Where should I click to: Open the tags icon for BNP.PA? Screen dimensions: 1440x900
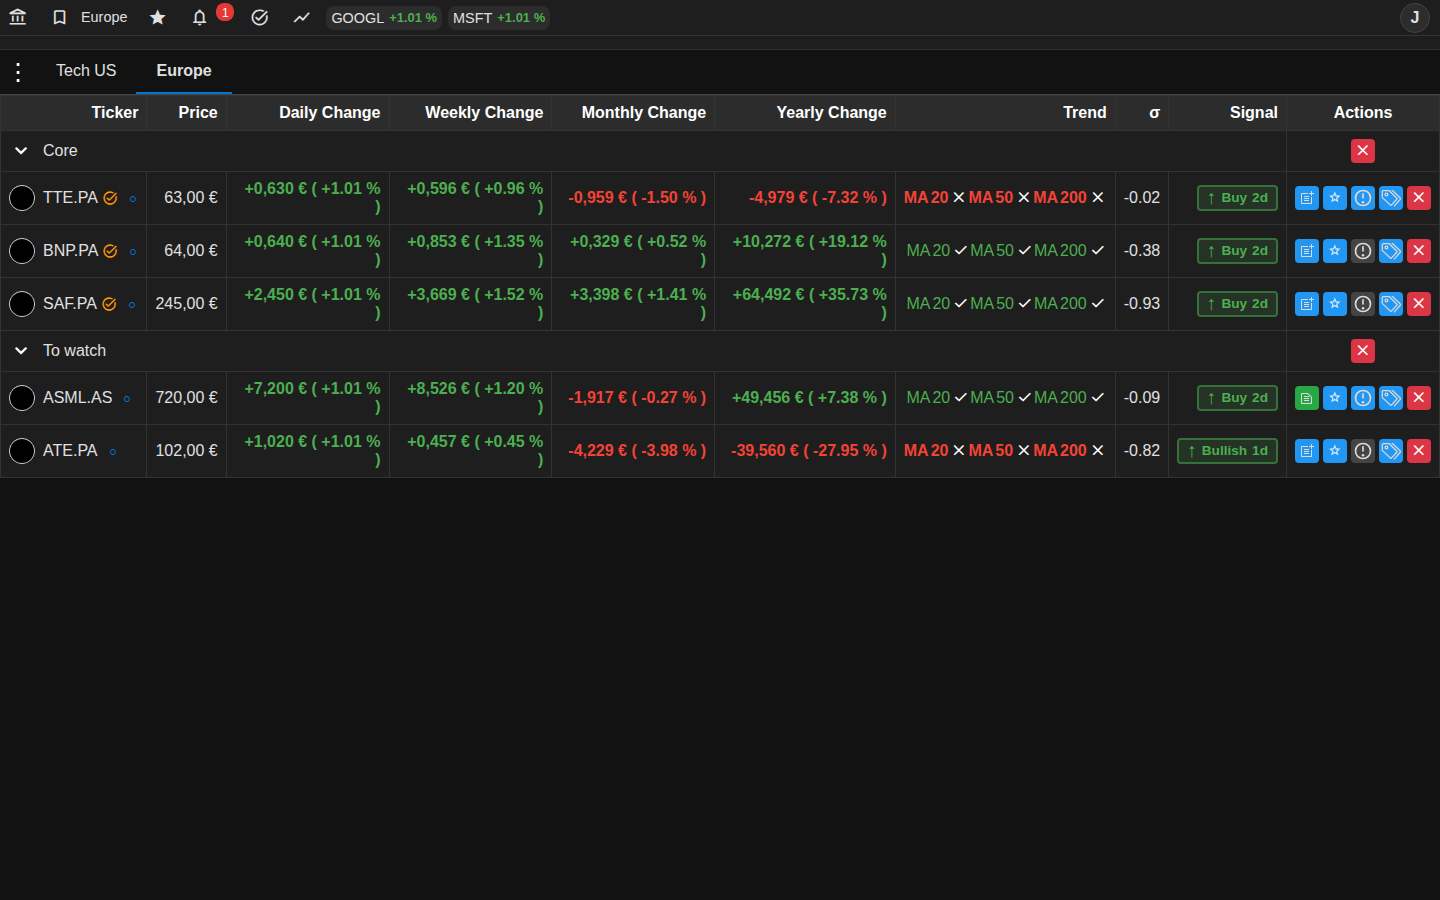point(1391,251)
